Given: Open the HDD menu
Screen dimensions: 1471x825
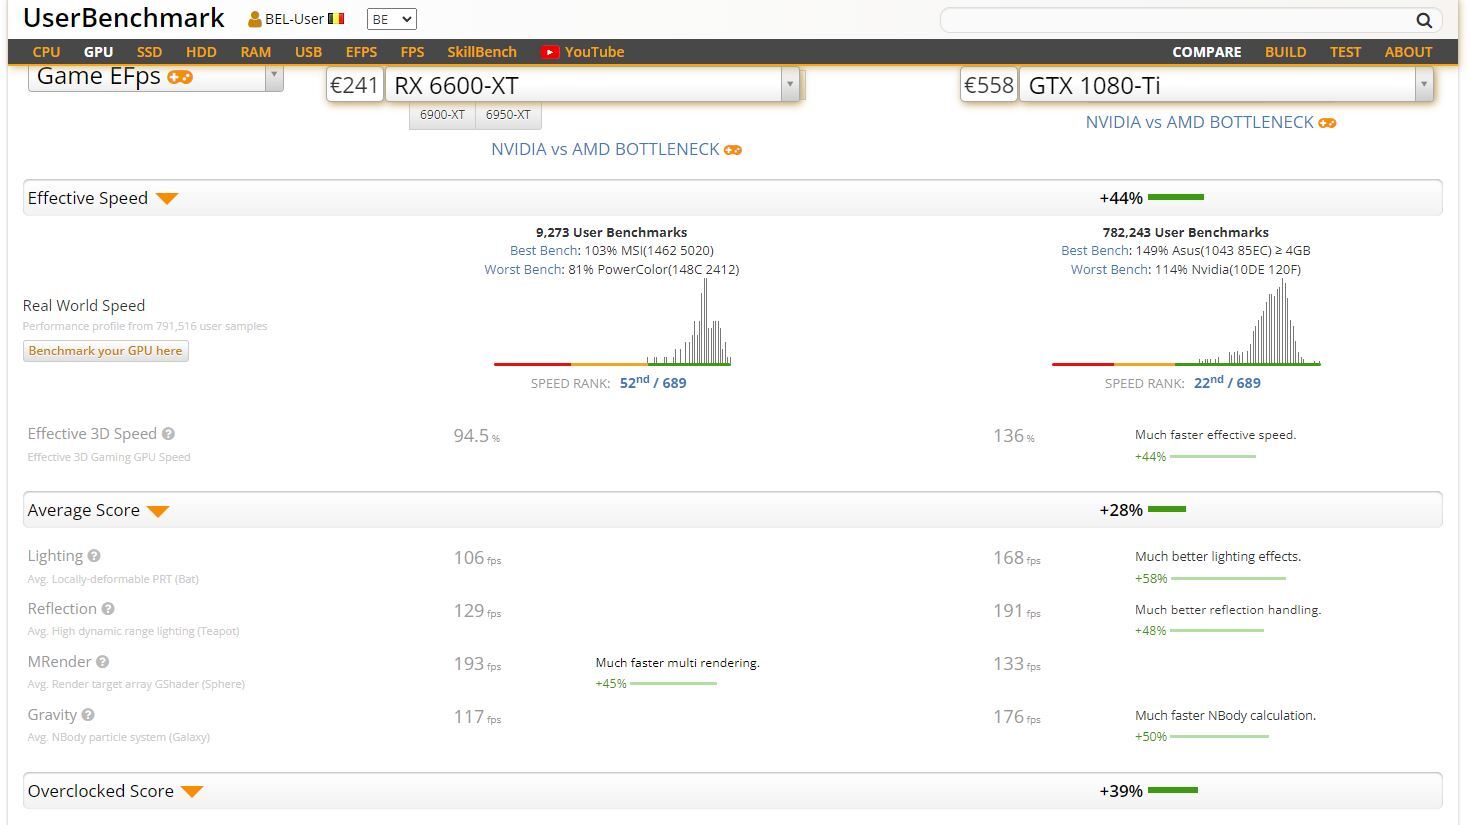Looking at the screenshot, I should [x=201, y=52].
